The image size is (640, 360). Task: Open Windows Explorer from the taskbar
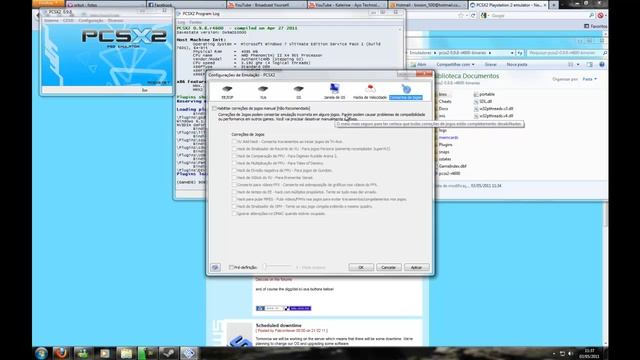[x=126, y=353]
